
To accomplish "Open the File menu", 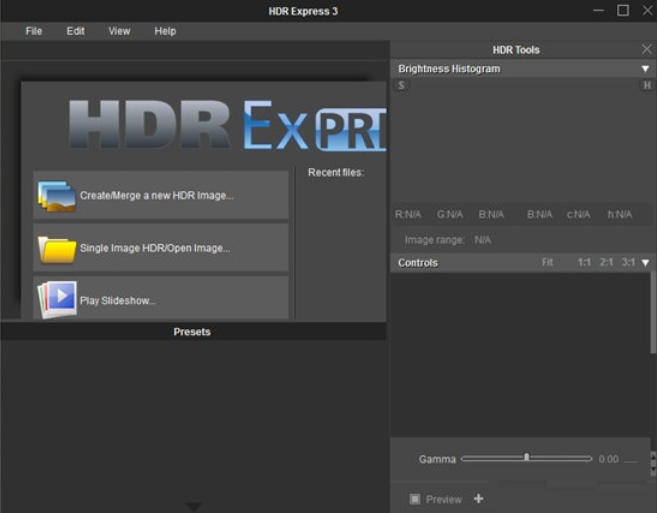I will pos(34,31).
